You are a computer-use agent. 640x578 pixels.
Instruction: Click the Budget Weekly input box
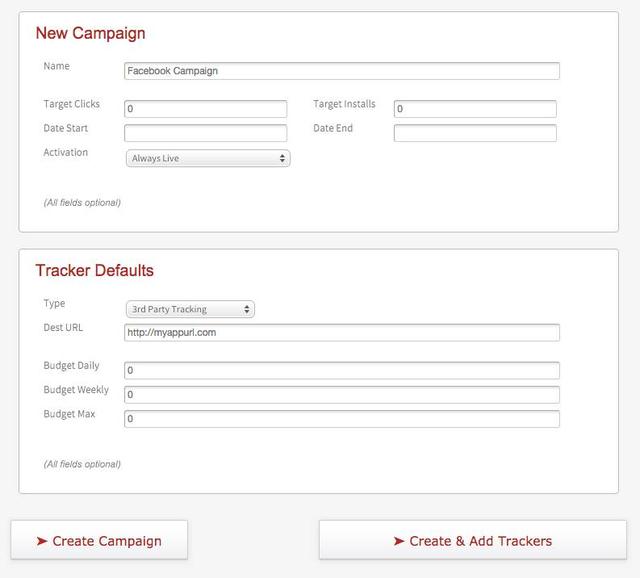[341, 394]
